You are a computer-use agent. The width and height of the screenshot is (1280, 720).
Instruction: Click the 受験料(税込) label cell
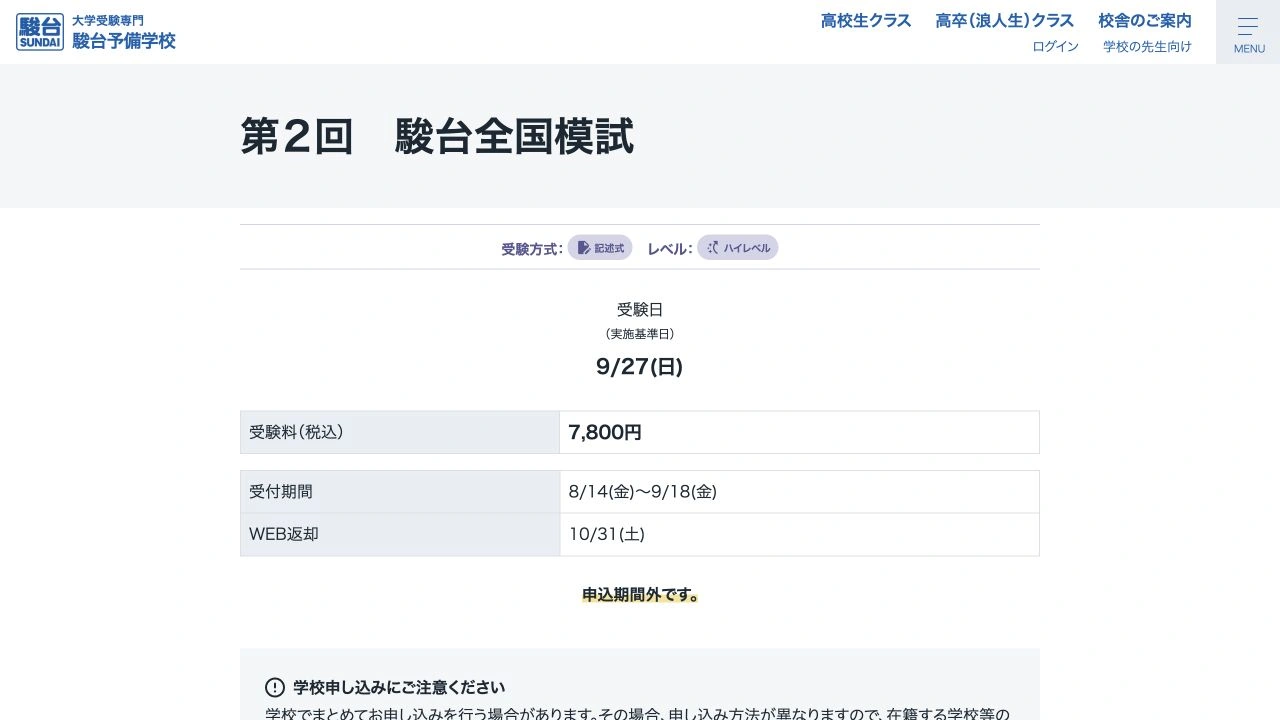400,432
